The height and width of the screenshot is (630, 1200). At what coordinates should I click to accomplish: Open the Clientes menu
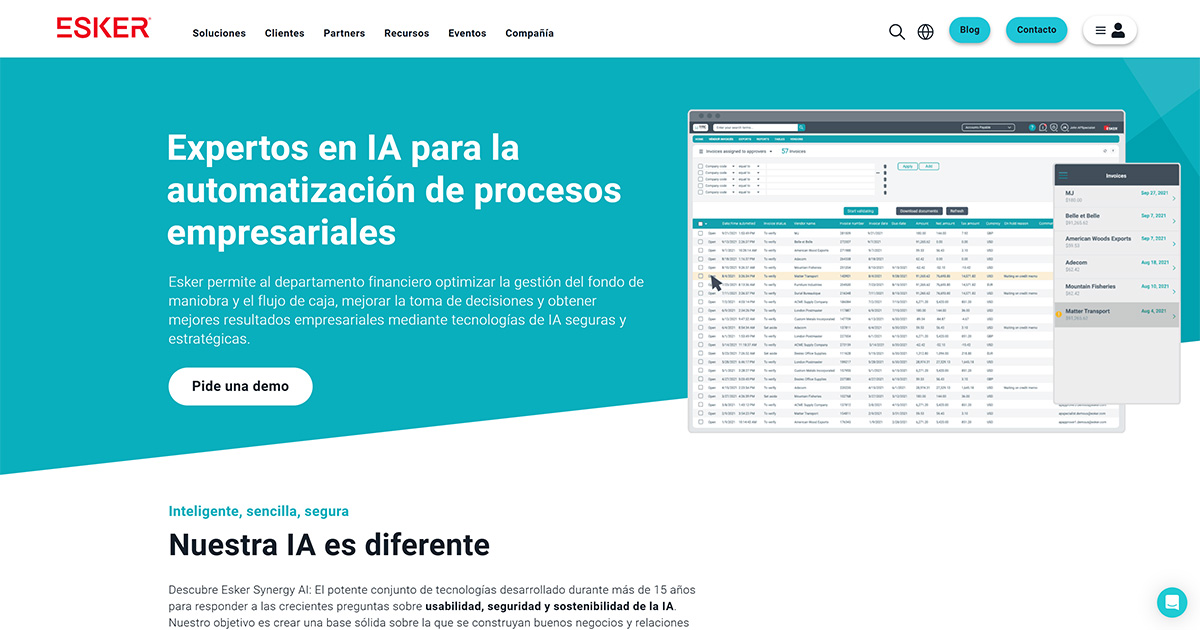click(x=285, y=33)
